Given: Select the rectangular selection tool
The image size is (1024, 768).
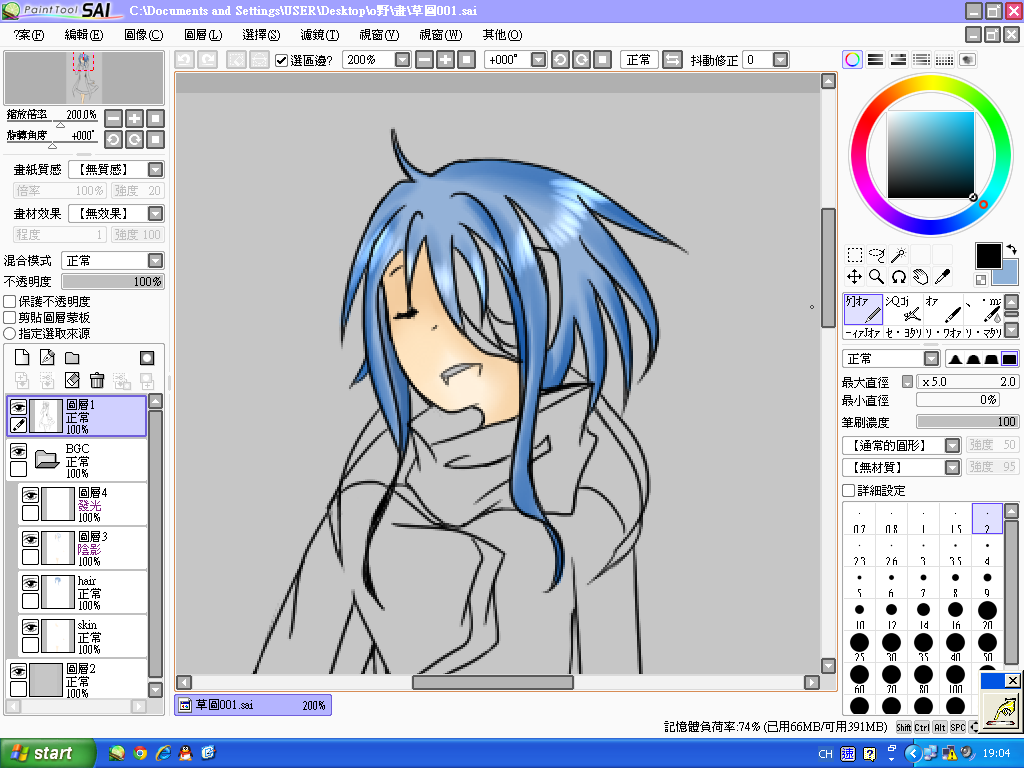Looking at the screenshot, I should coord(854,255).
